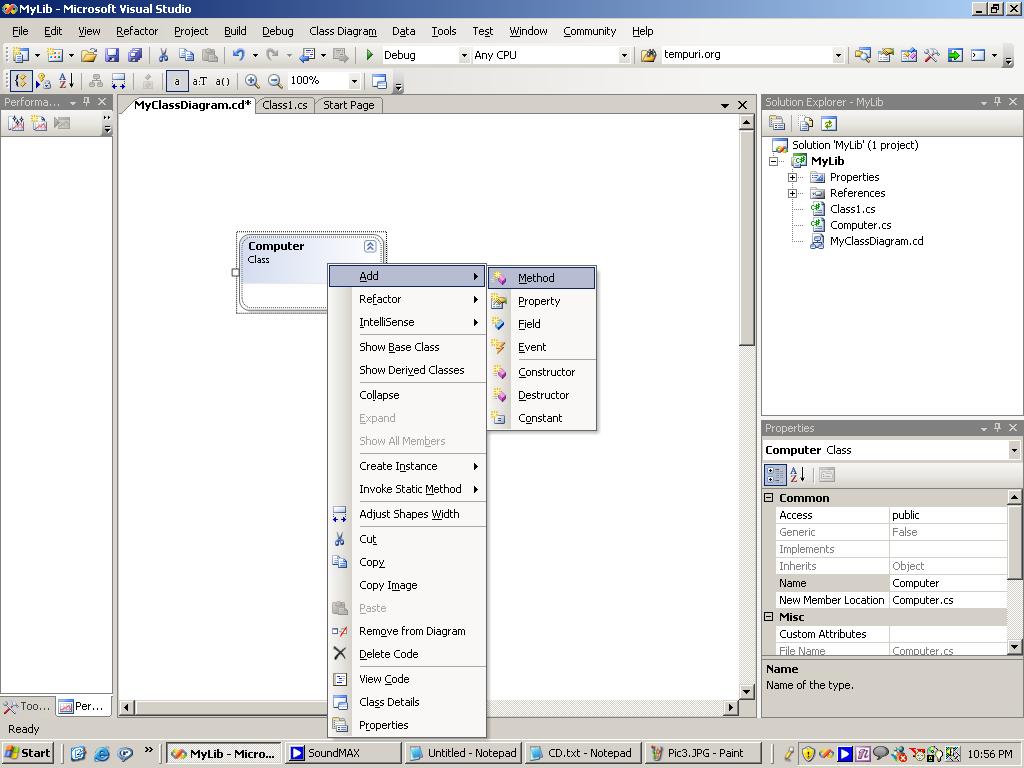Click the Alphabetical sort icon in Properties panel
The image size is (1024, 768).
click(797, 475)
